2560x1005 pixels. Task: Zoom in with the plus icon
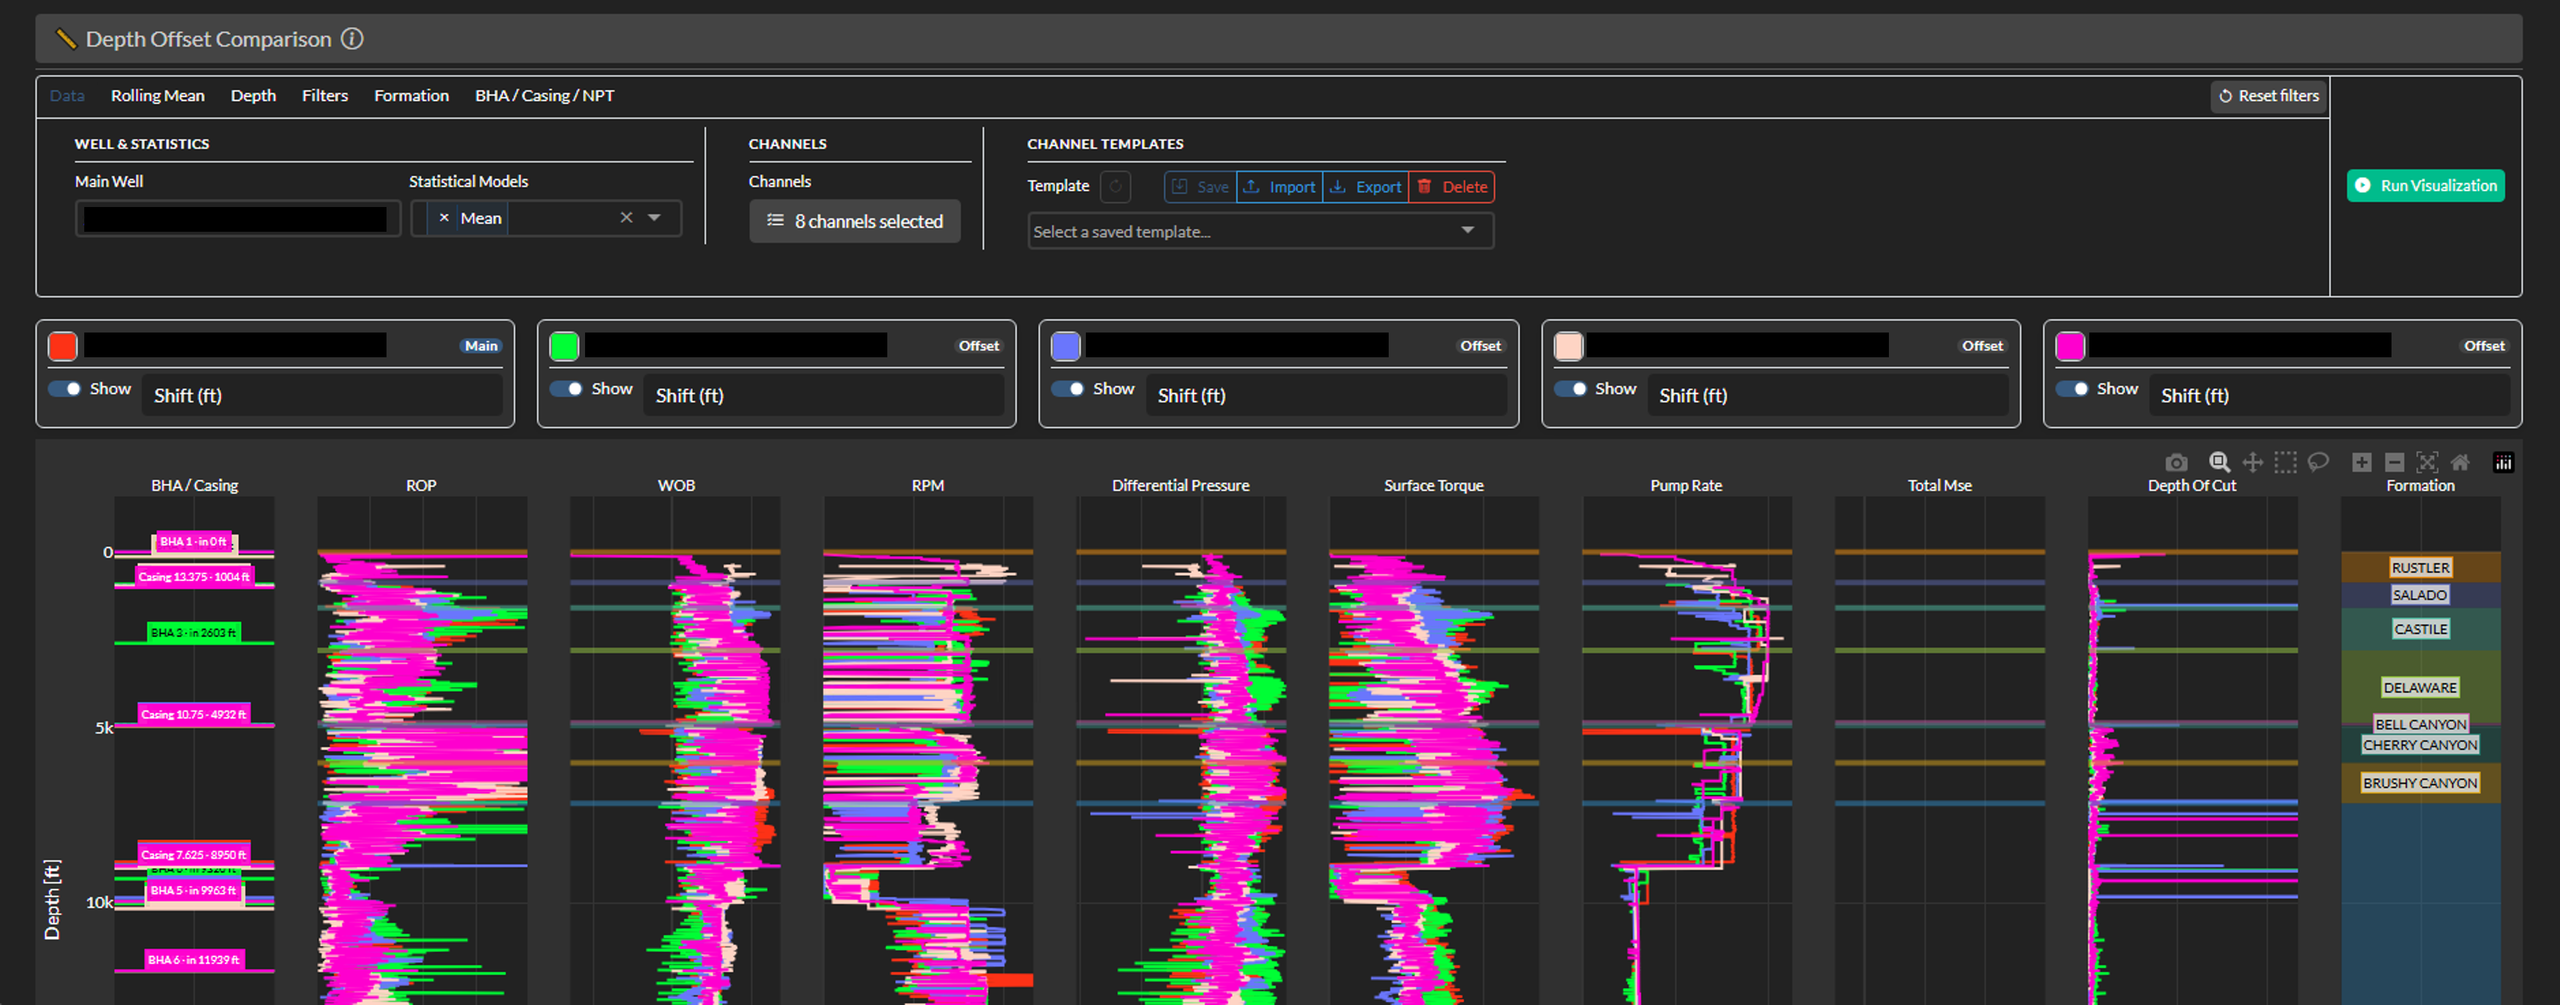2361,462
